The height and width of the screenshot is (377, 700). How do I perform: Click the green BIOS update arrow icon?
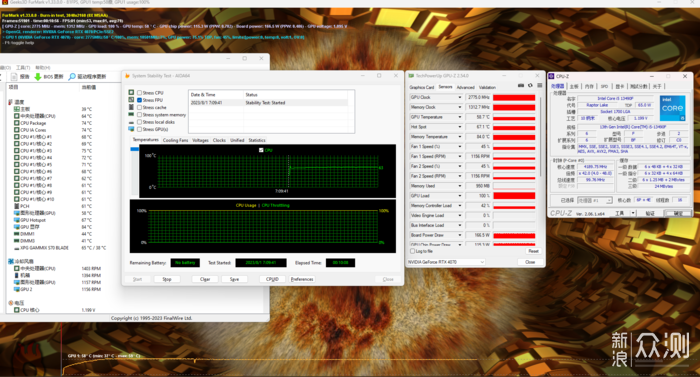coord(38,77)
